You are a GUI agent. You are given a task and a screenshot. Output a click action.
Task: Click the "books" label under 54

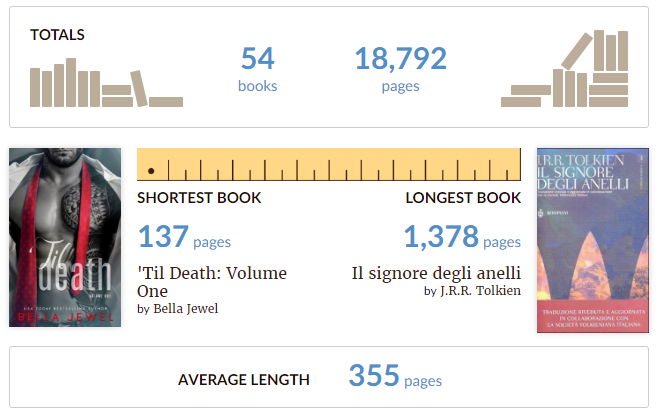tap(258, 86)
